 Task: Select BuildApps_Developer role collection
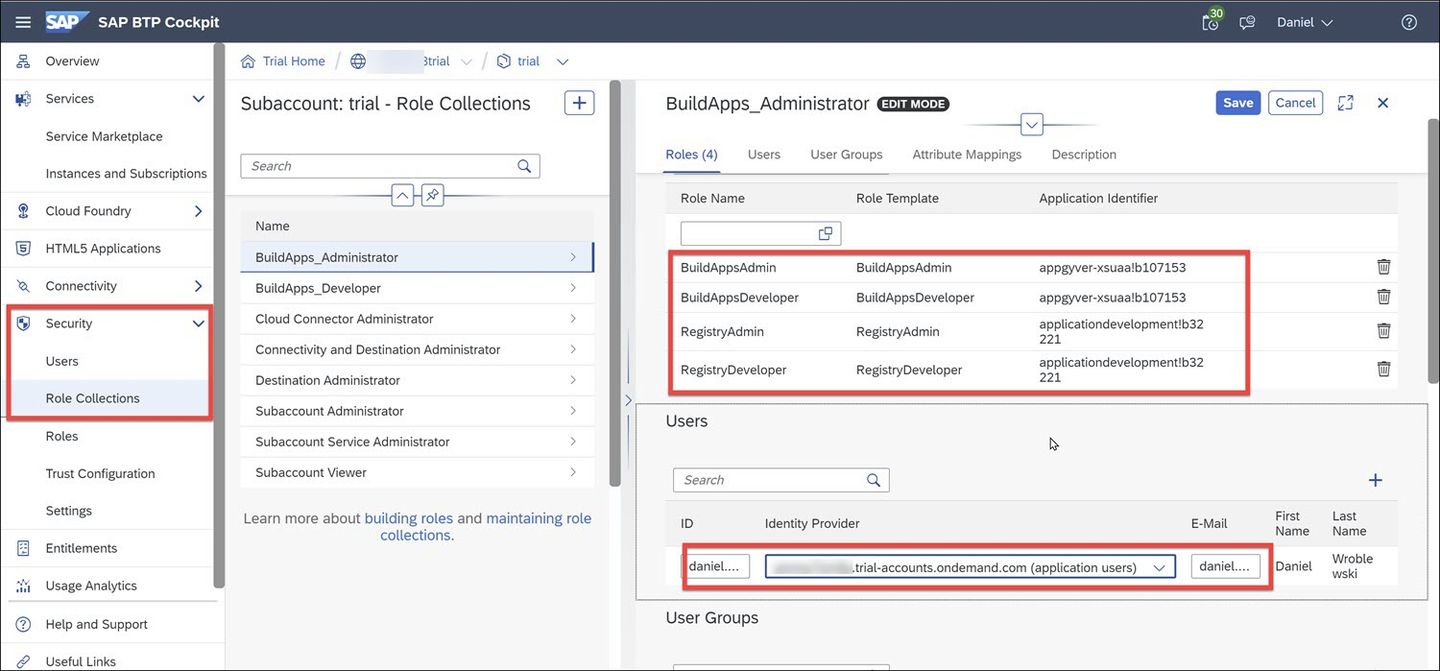point(417,288)
